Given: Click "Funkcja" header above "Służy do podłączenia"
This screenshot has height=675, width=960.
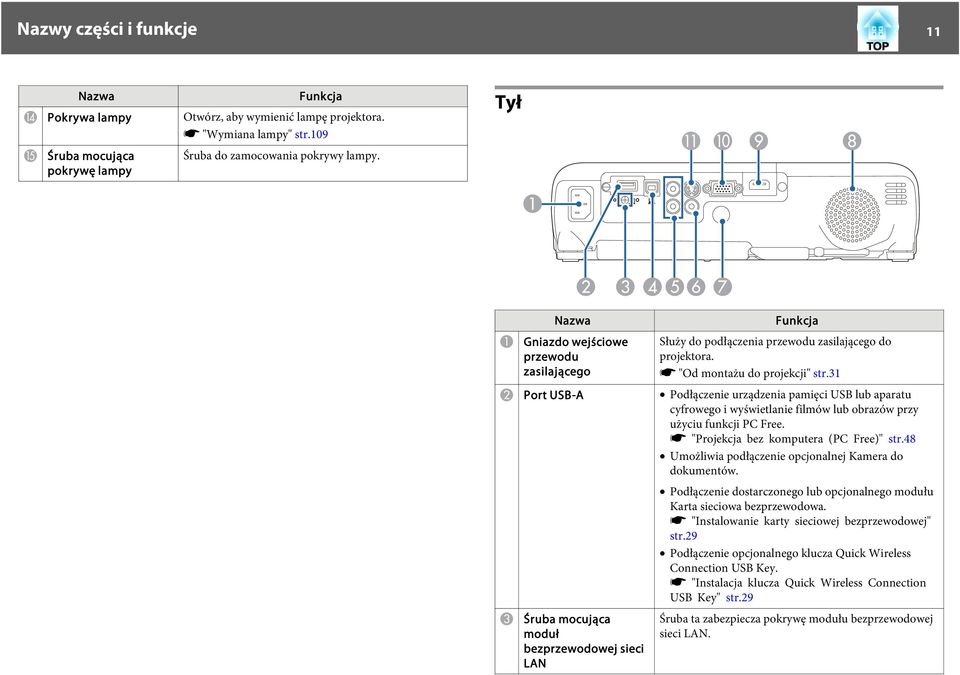Looking at the screenshot, I should point(797,320).
